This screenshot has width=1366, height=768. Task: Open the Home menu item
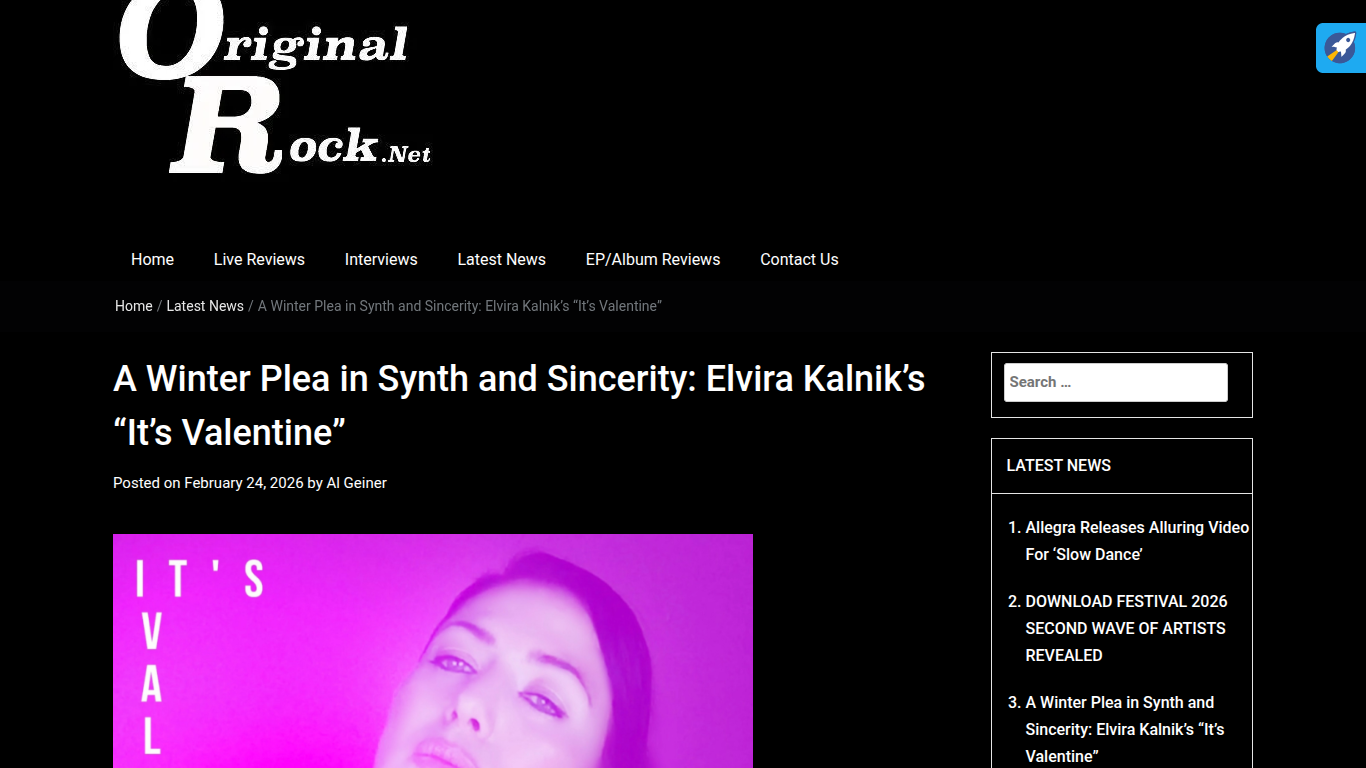(x=152, y=259)
